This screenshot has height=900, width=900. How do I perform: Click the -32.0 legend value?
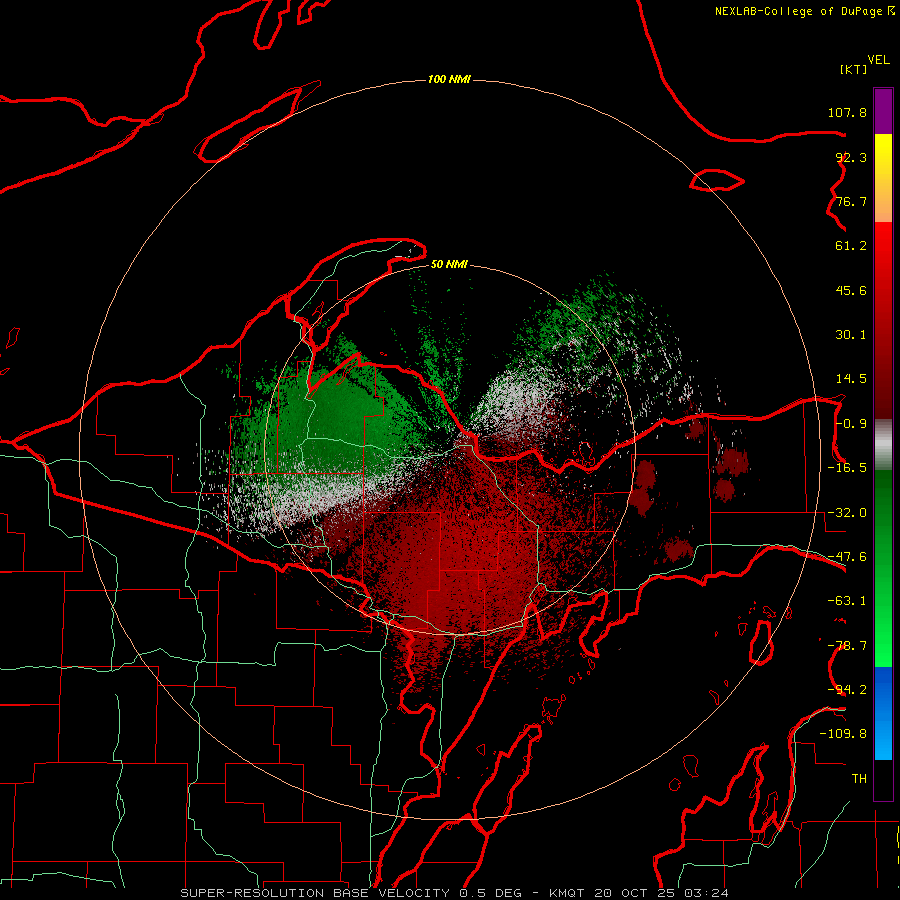click(x=847, y=513)
